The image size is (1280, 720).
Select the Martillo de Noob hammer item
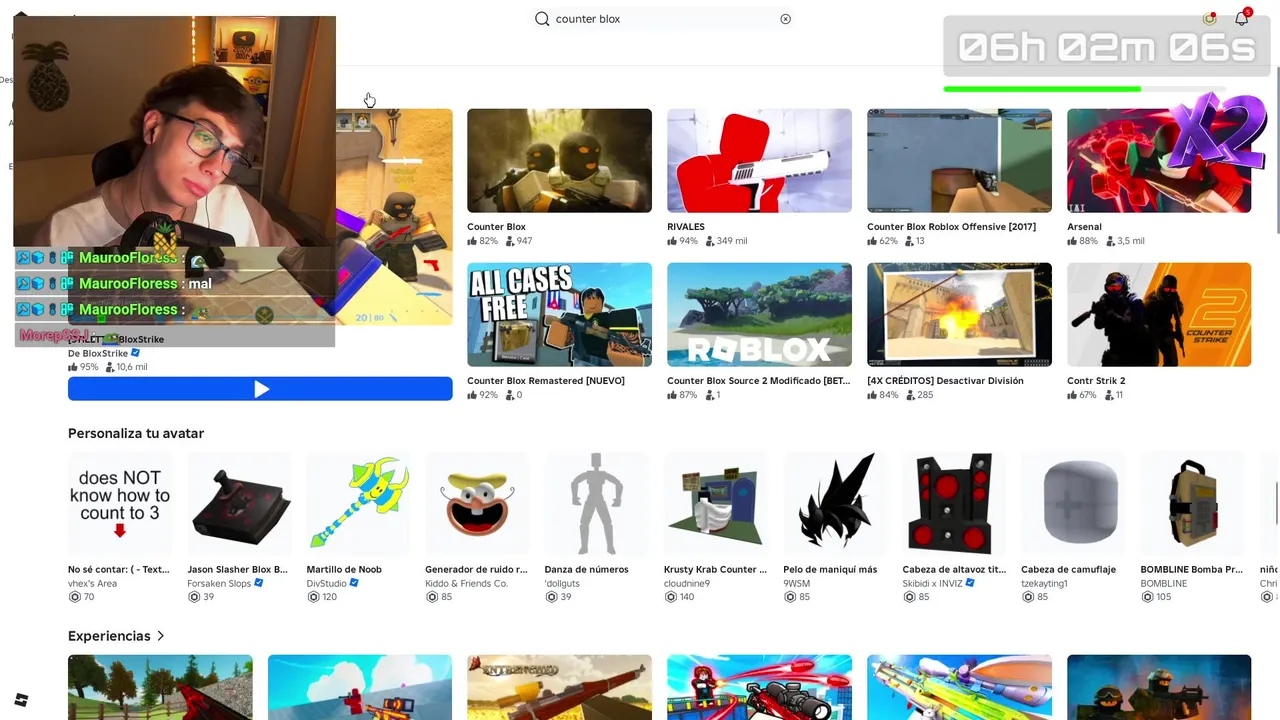click(358, 504)
